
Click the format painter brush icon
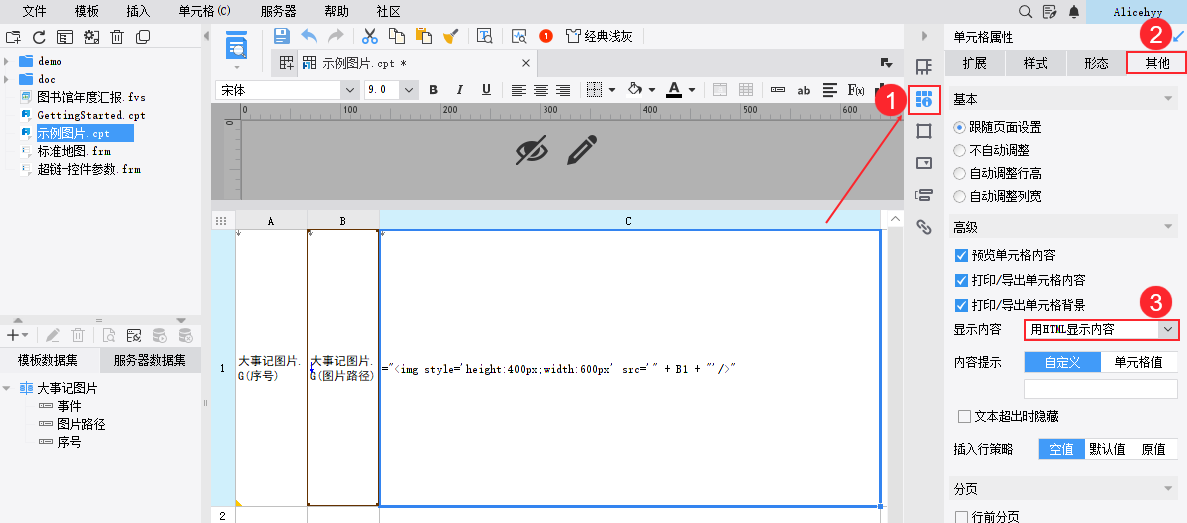[450, 36]
